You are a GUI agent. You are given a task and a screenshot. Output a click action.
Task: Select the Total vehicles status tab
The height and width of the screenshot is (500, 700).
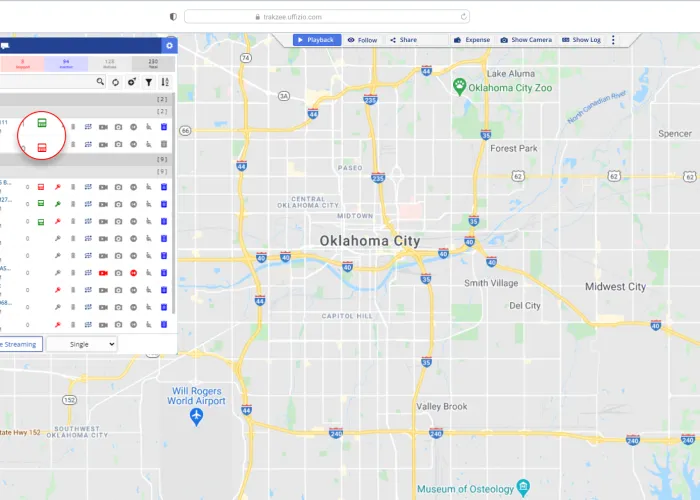pyautogui.click(x=153, y=64)
